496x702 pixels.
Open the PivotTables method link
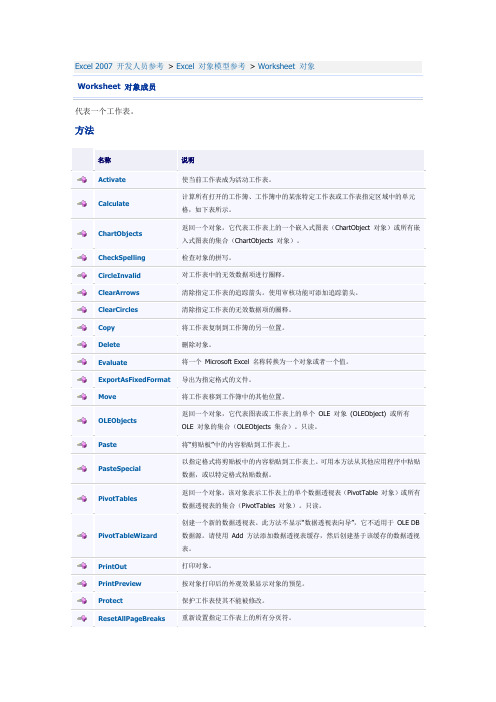(x=118, y=498)
